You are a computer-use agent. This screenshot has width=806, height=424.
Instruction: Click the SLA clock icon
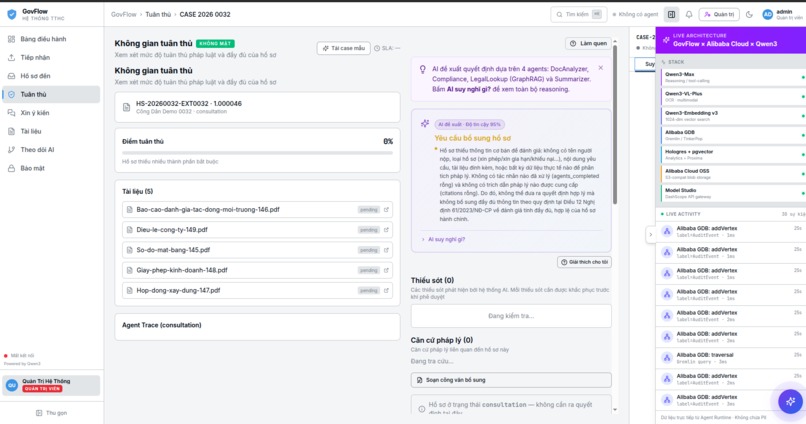pyautogui.click(x=377, y=48)
